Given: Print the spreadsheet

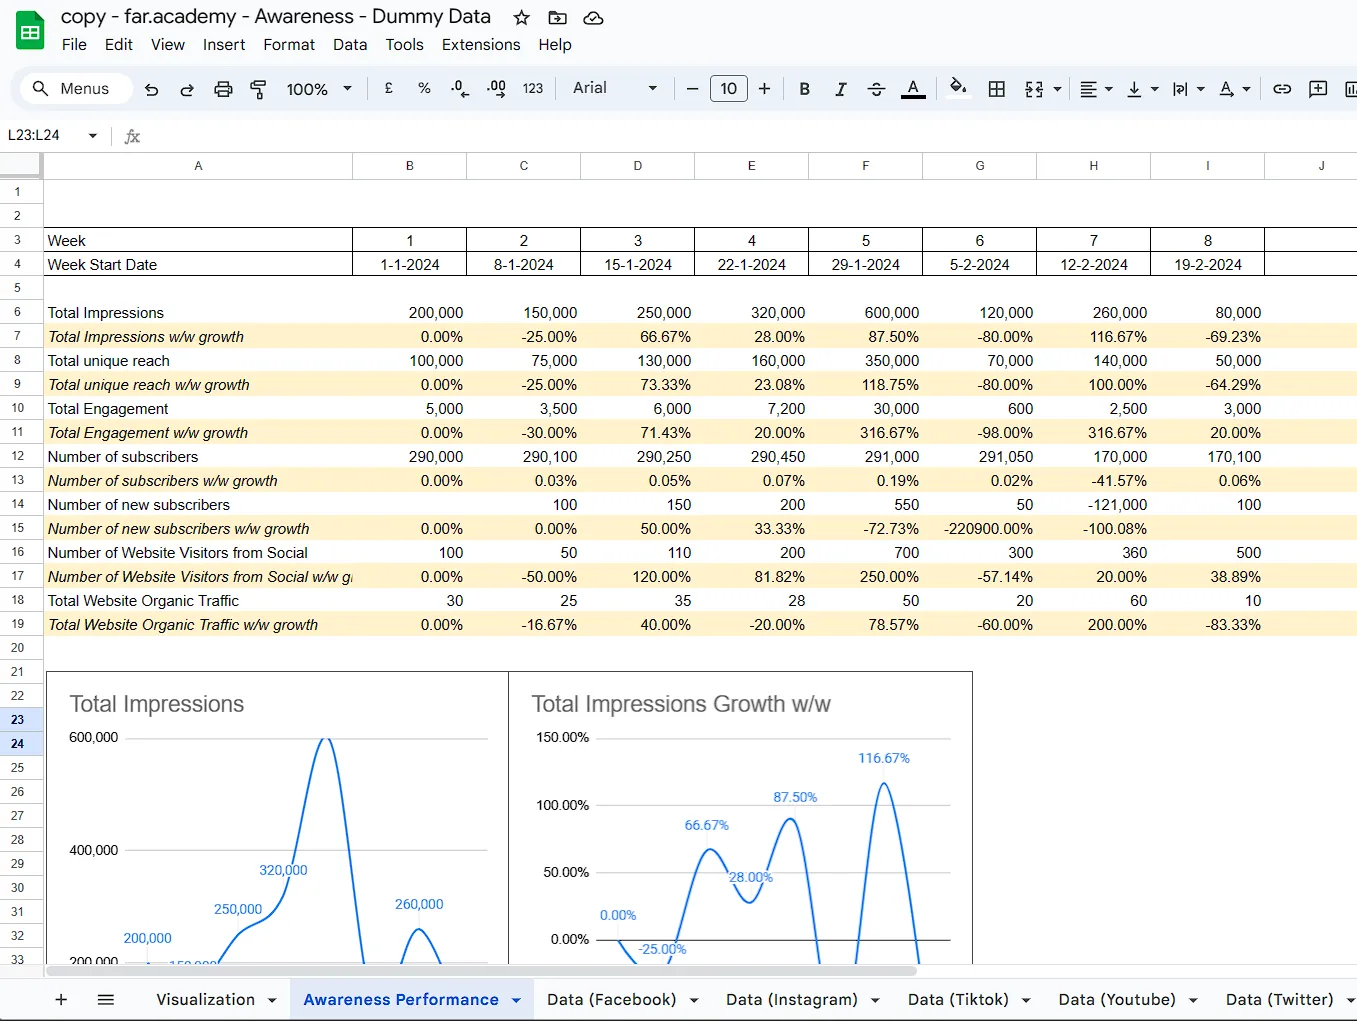Looking at the screenshot, I should click(223, 89).
